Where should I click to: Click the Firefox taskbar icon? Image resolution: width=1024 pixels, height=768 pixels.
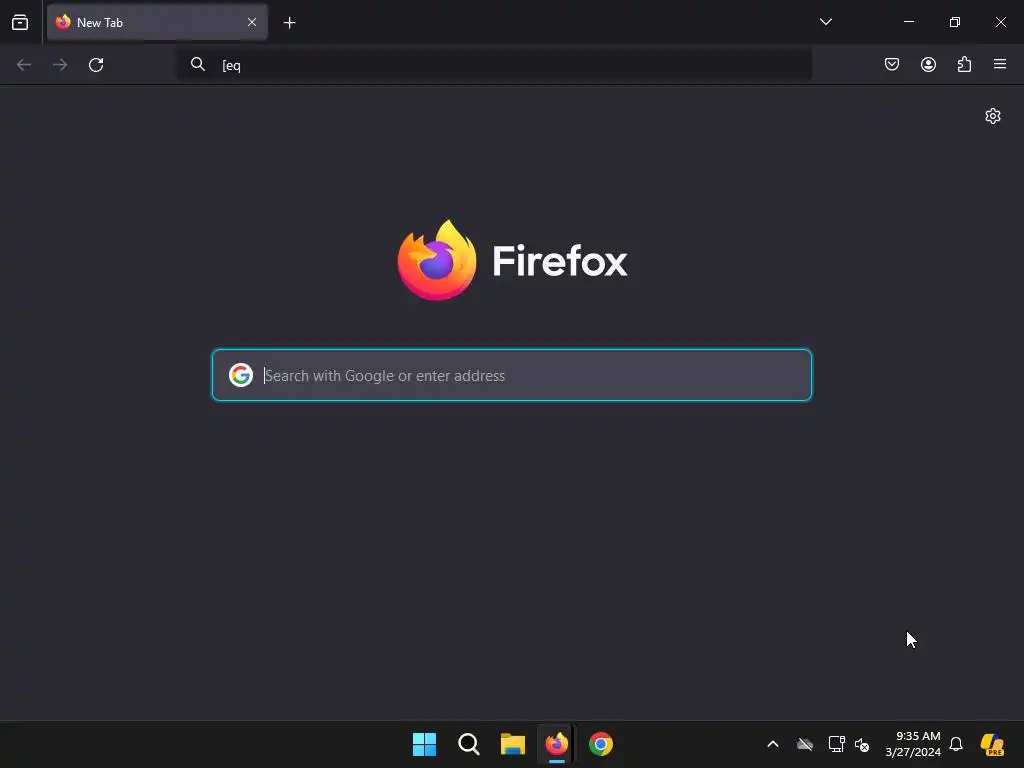tap(556, 744)
